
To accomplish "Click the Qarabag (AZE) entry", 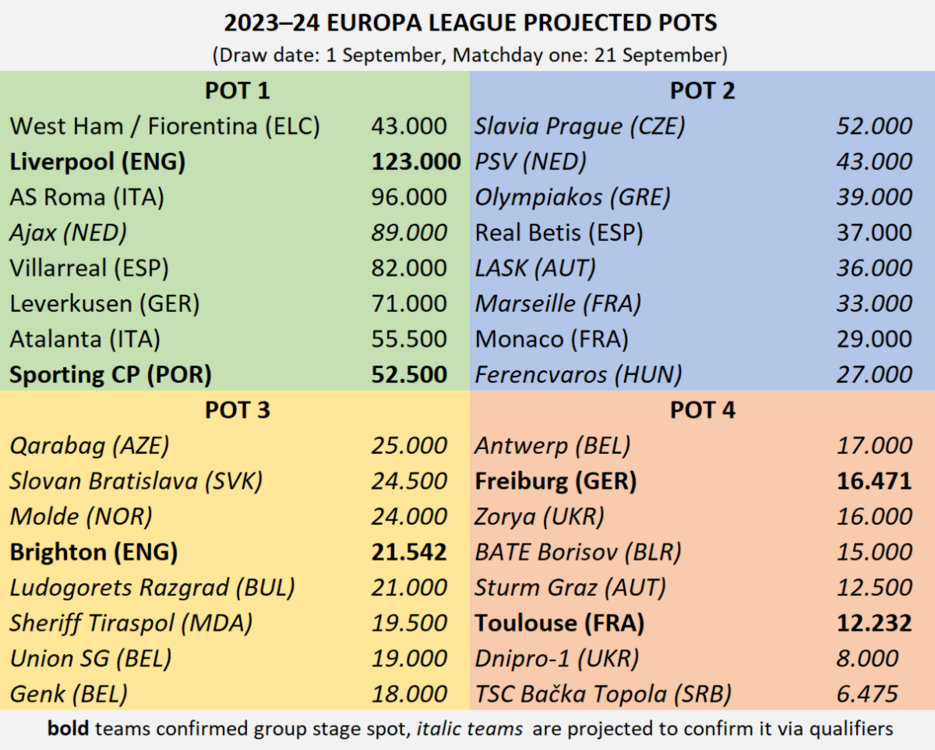I will [90, 445].
